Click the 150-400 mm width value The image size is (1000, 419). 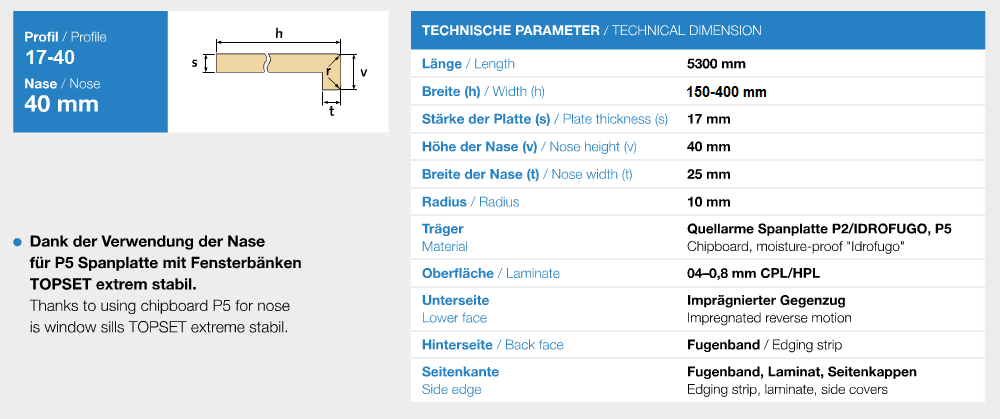(726, 92)
